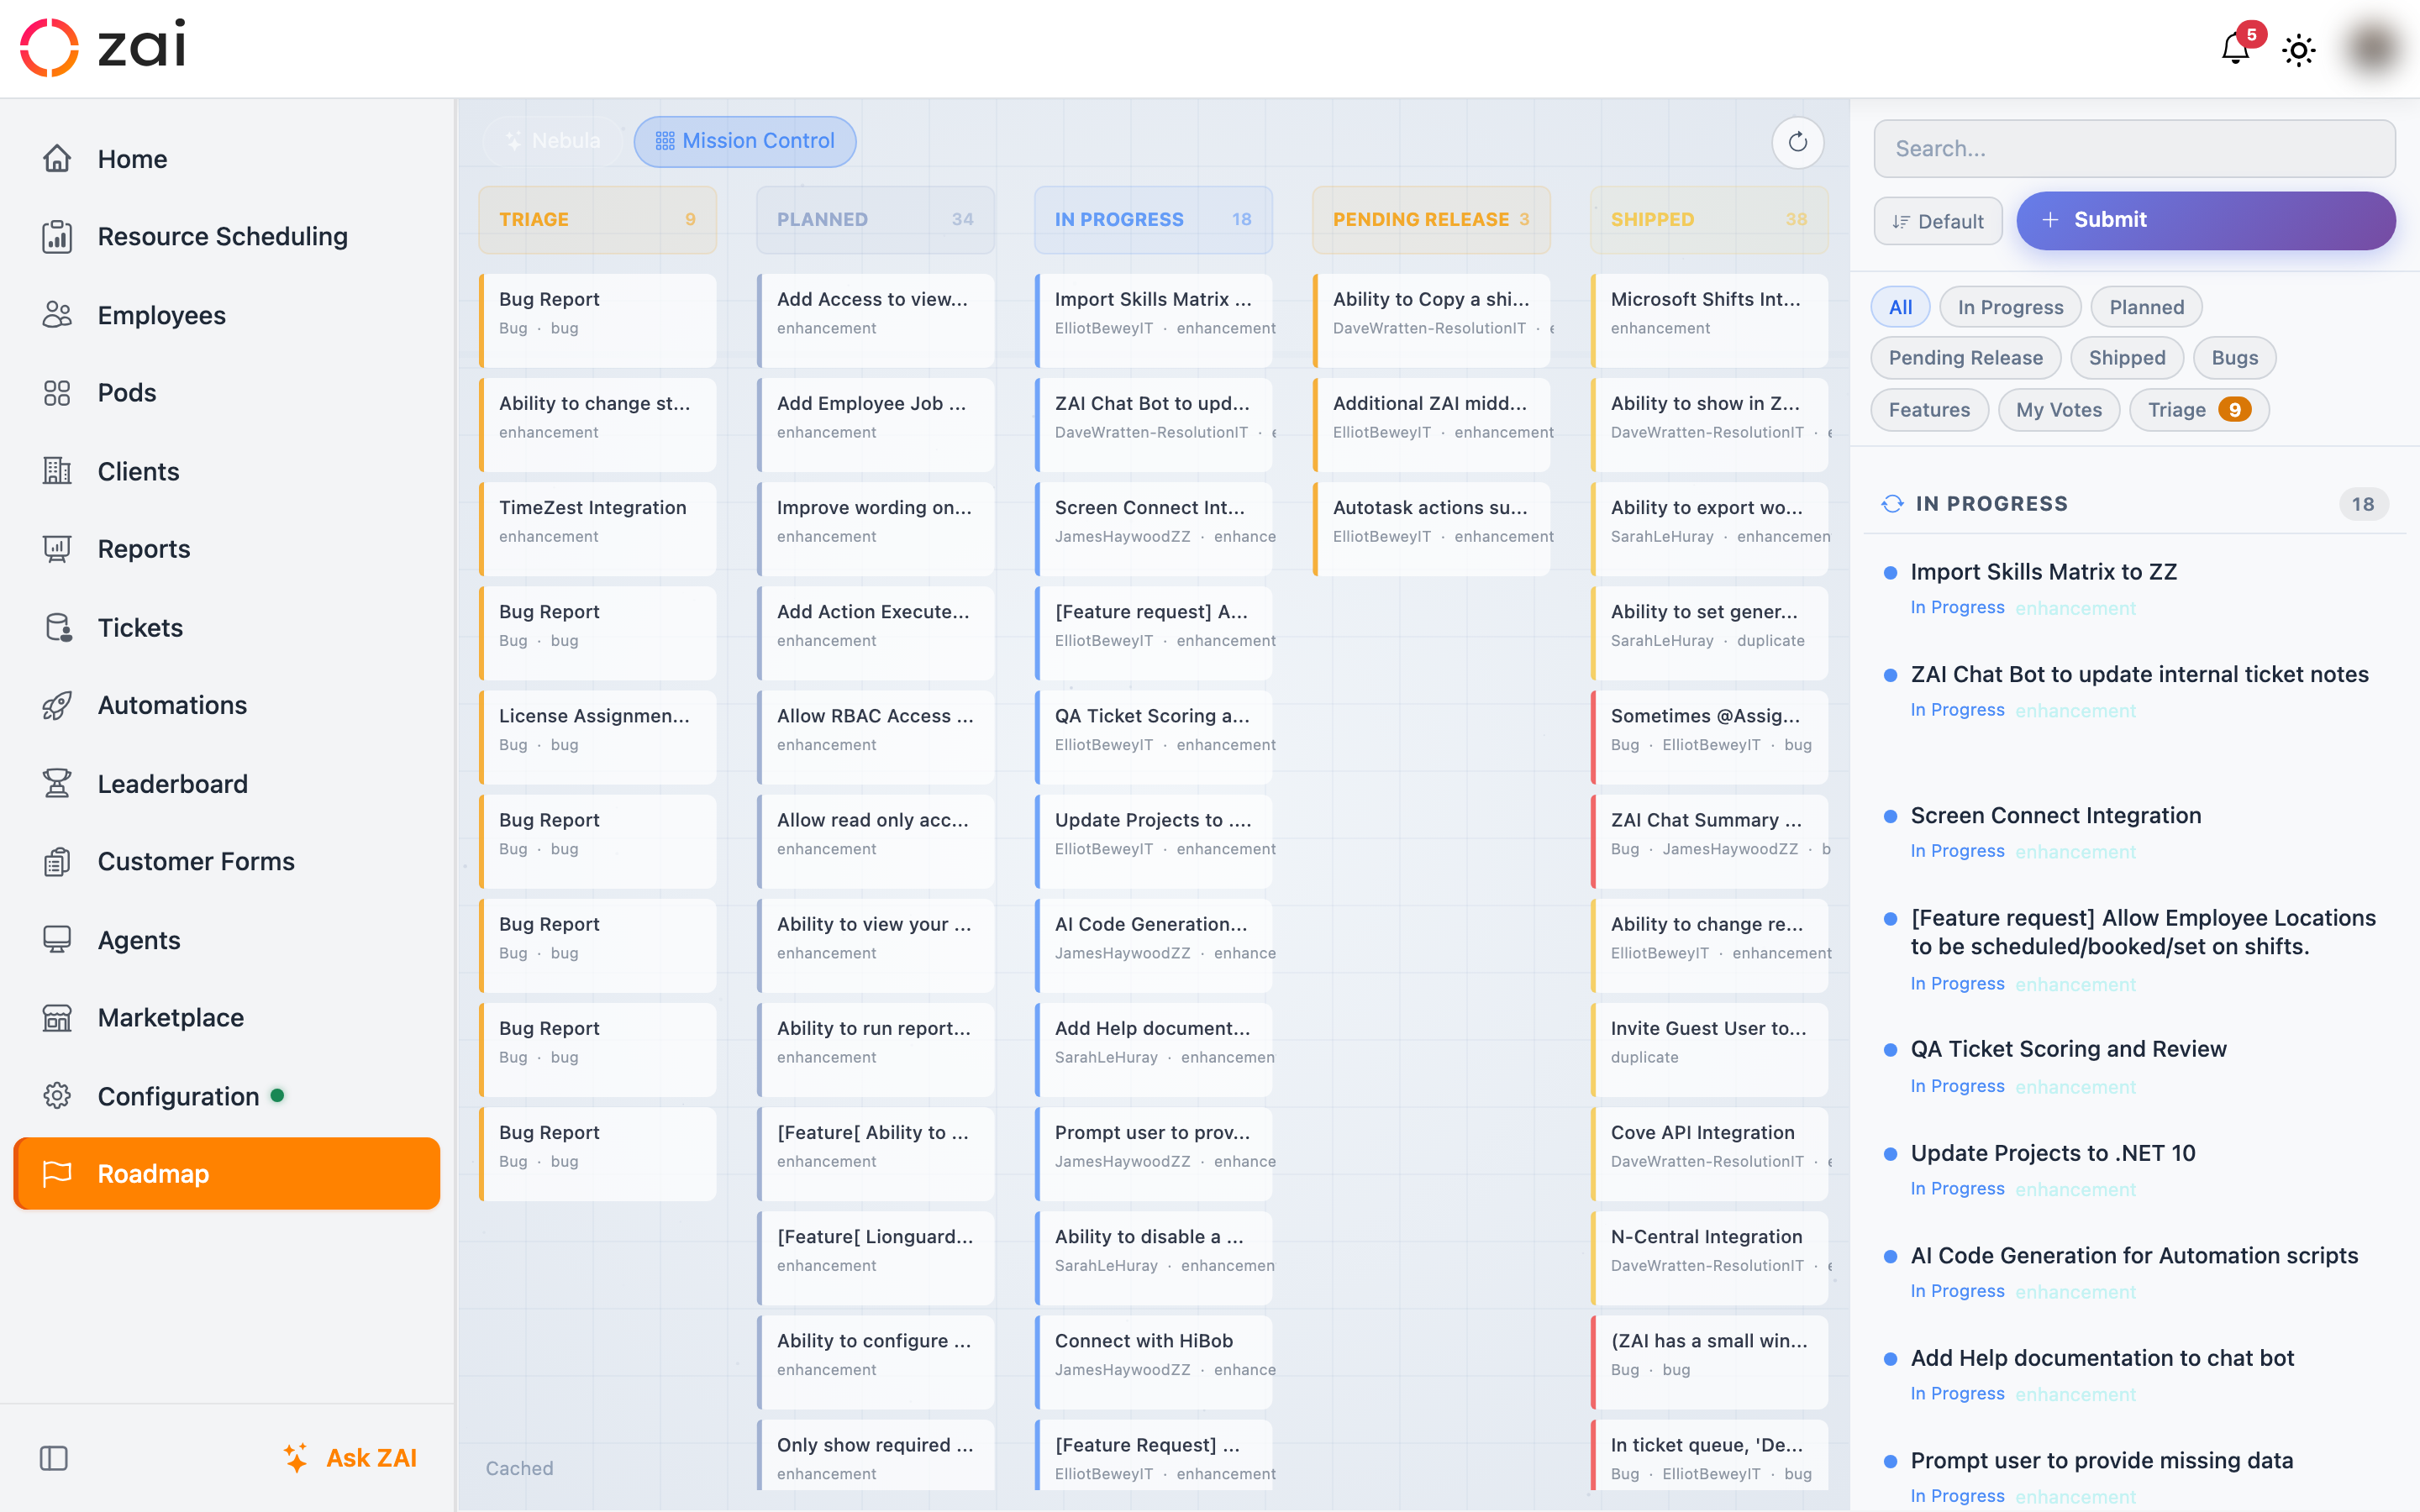Switch to the Nebula view tab
This screenshot has height=1512, width=2420.
coord(553,141)
